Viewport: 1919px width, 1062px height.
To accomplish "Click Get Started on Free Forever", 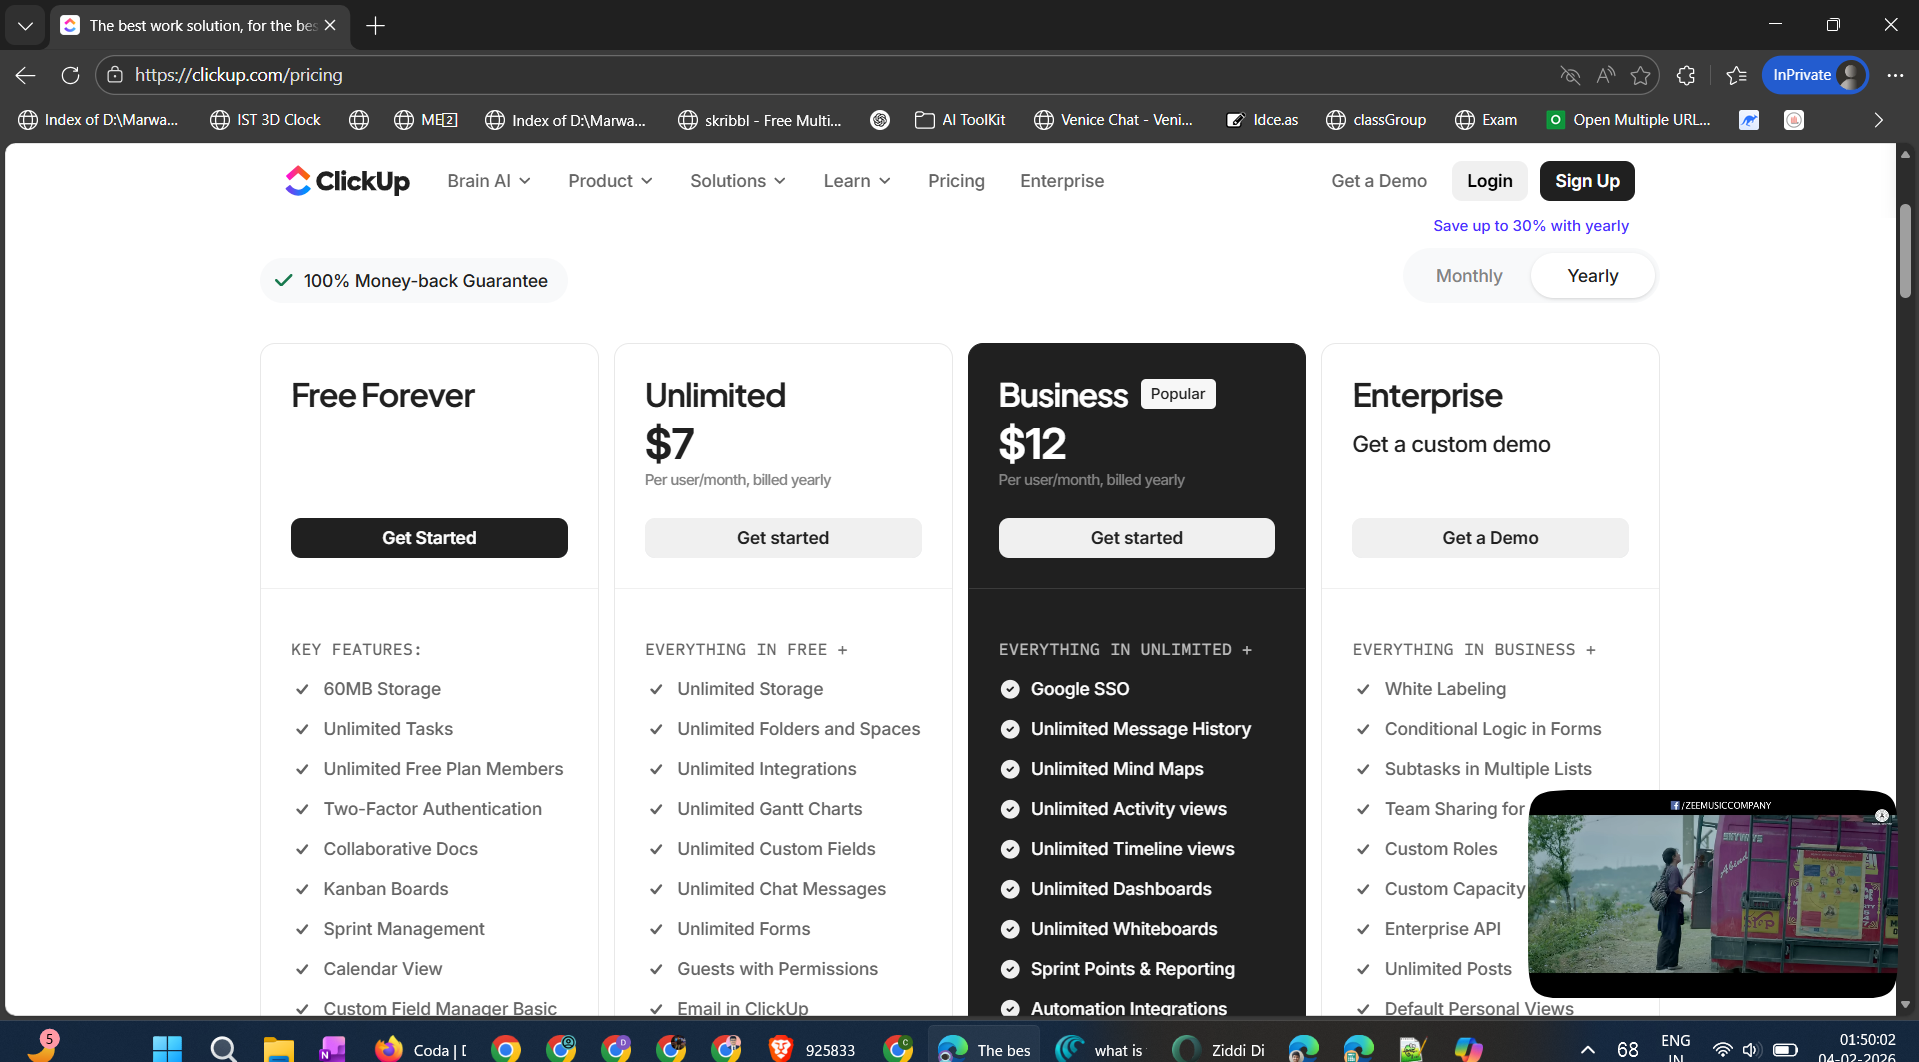I will (x=429, y=538).
